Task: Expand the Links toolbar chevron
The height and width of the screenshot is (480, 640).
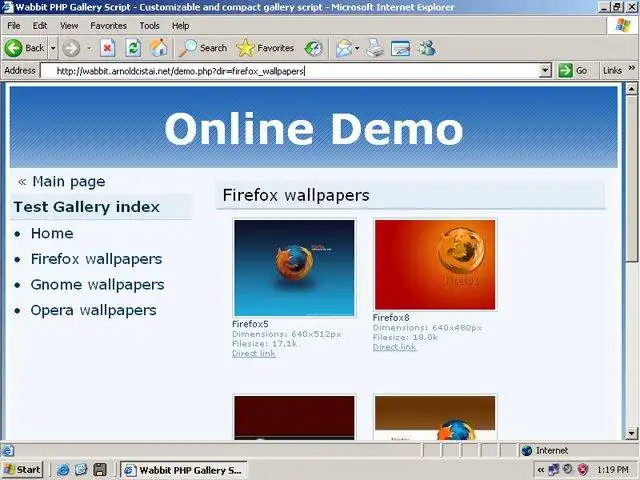Action: [631, 68]
